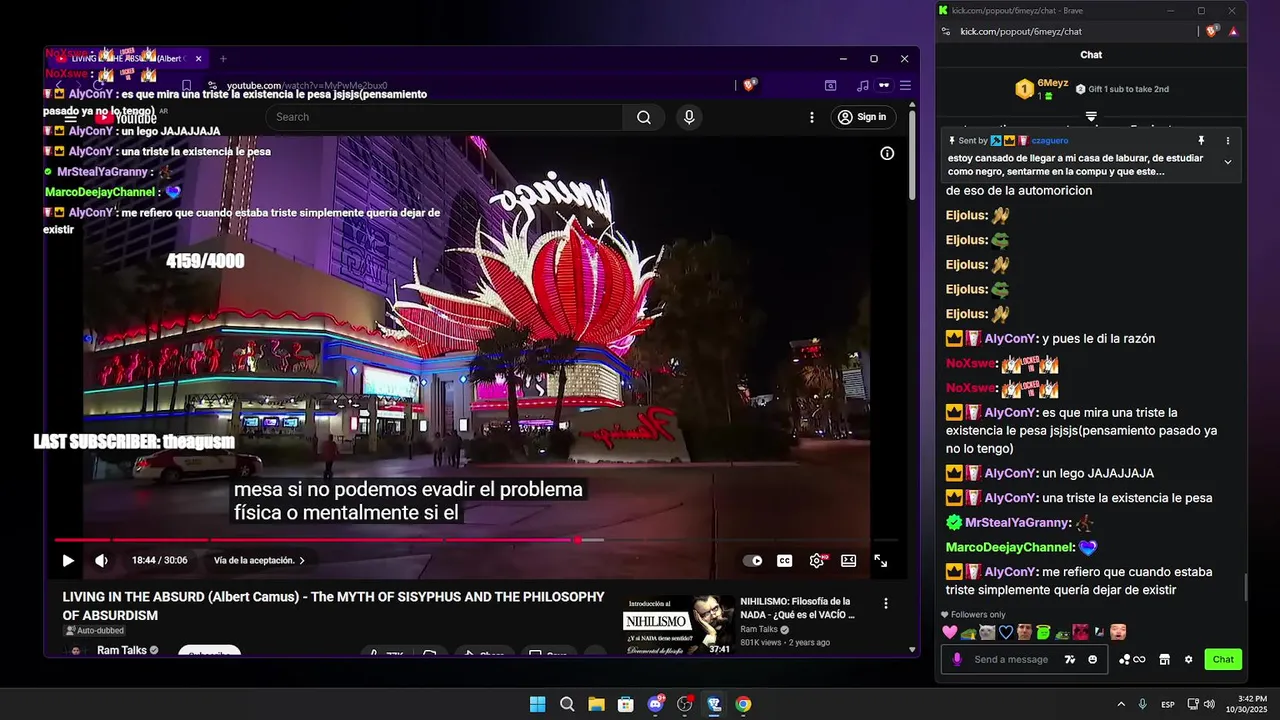Toggle the YouTube autoplay switch
Screen dimensions: 1280x720
[x=753, y=561]
